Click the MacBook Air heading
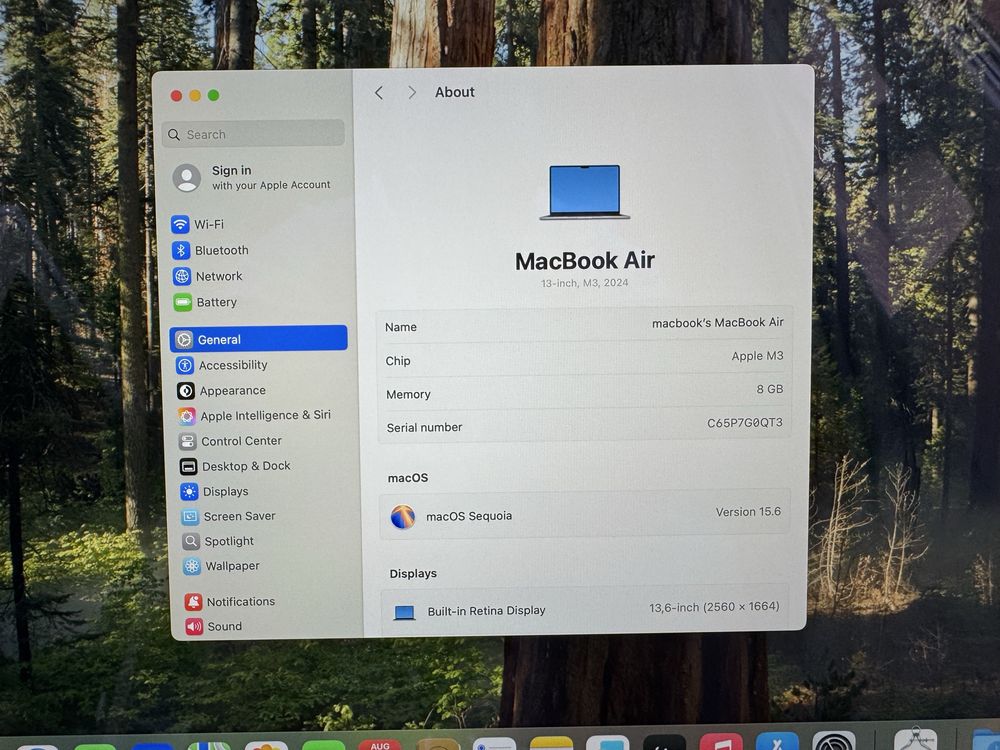The height and width of the screenshot is (750, 1000). [x=585, y=260]
